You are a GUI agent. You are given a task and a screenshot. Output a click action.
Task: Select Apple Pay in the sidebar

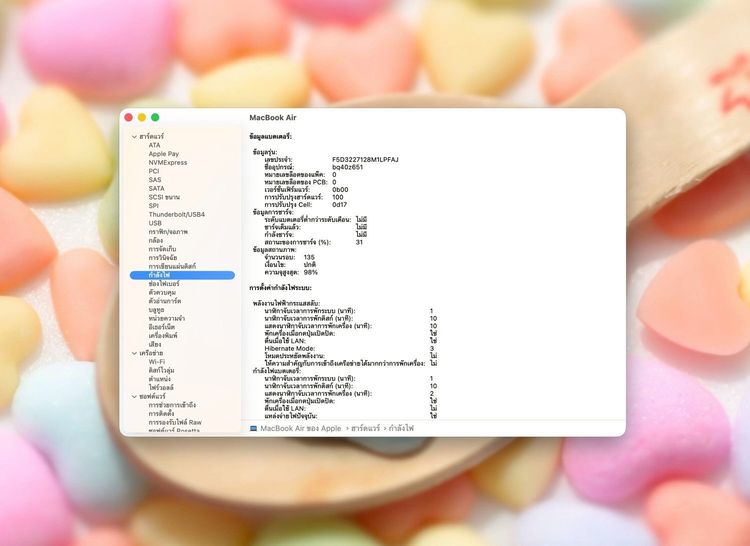point(164,154)
